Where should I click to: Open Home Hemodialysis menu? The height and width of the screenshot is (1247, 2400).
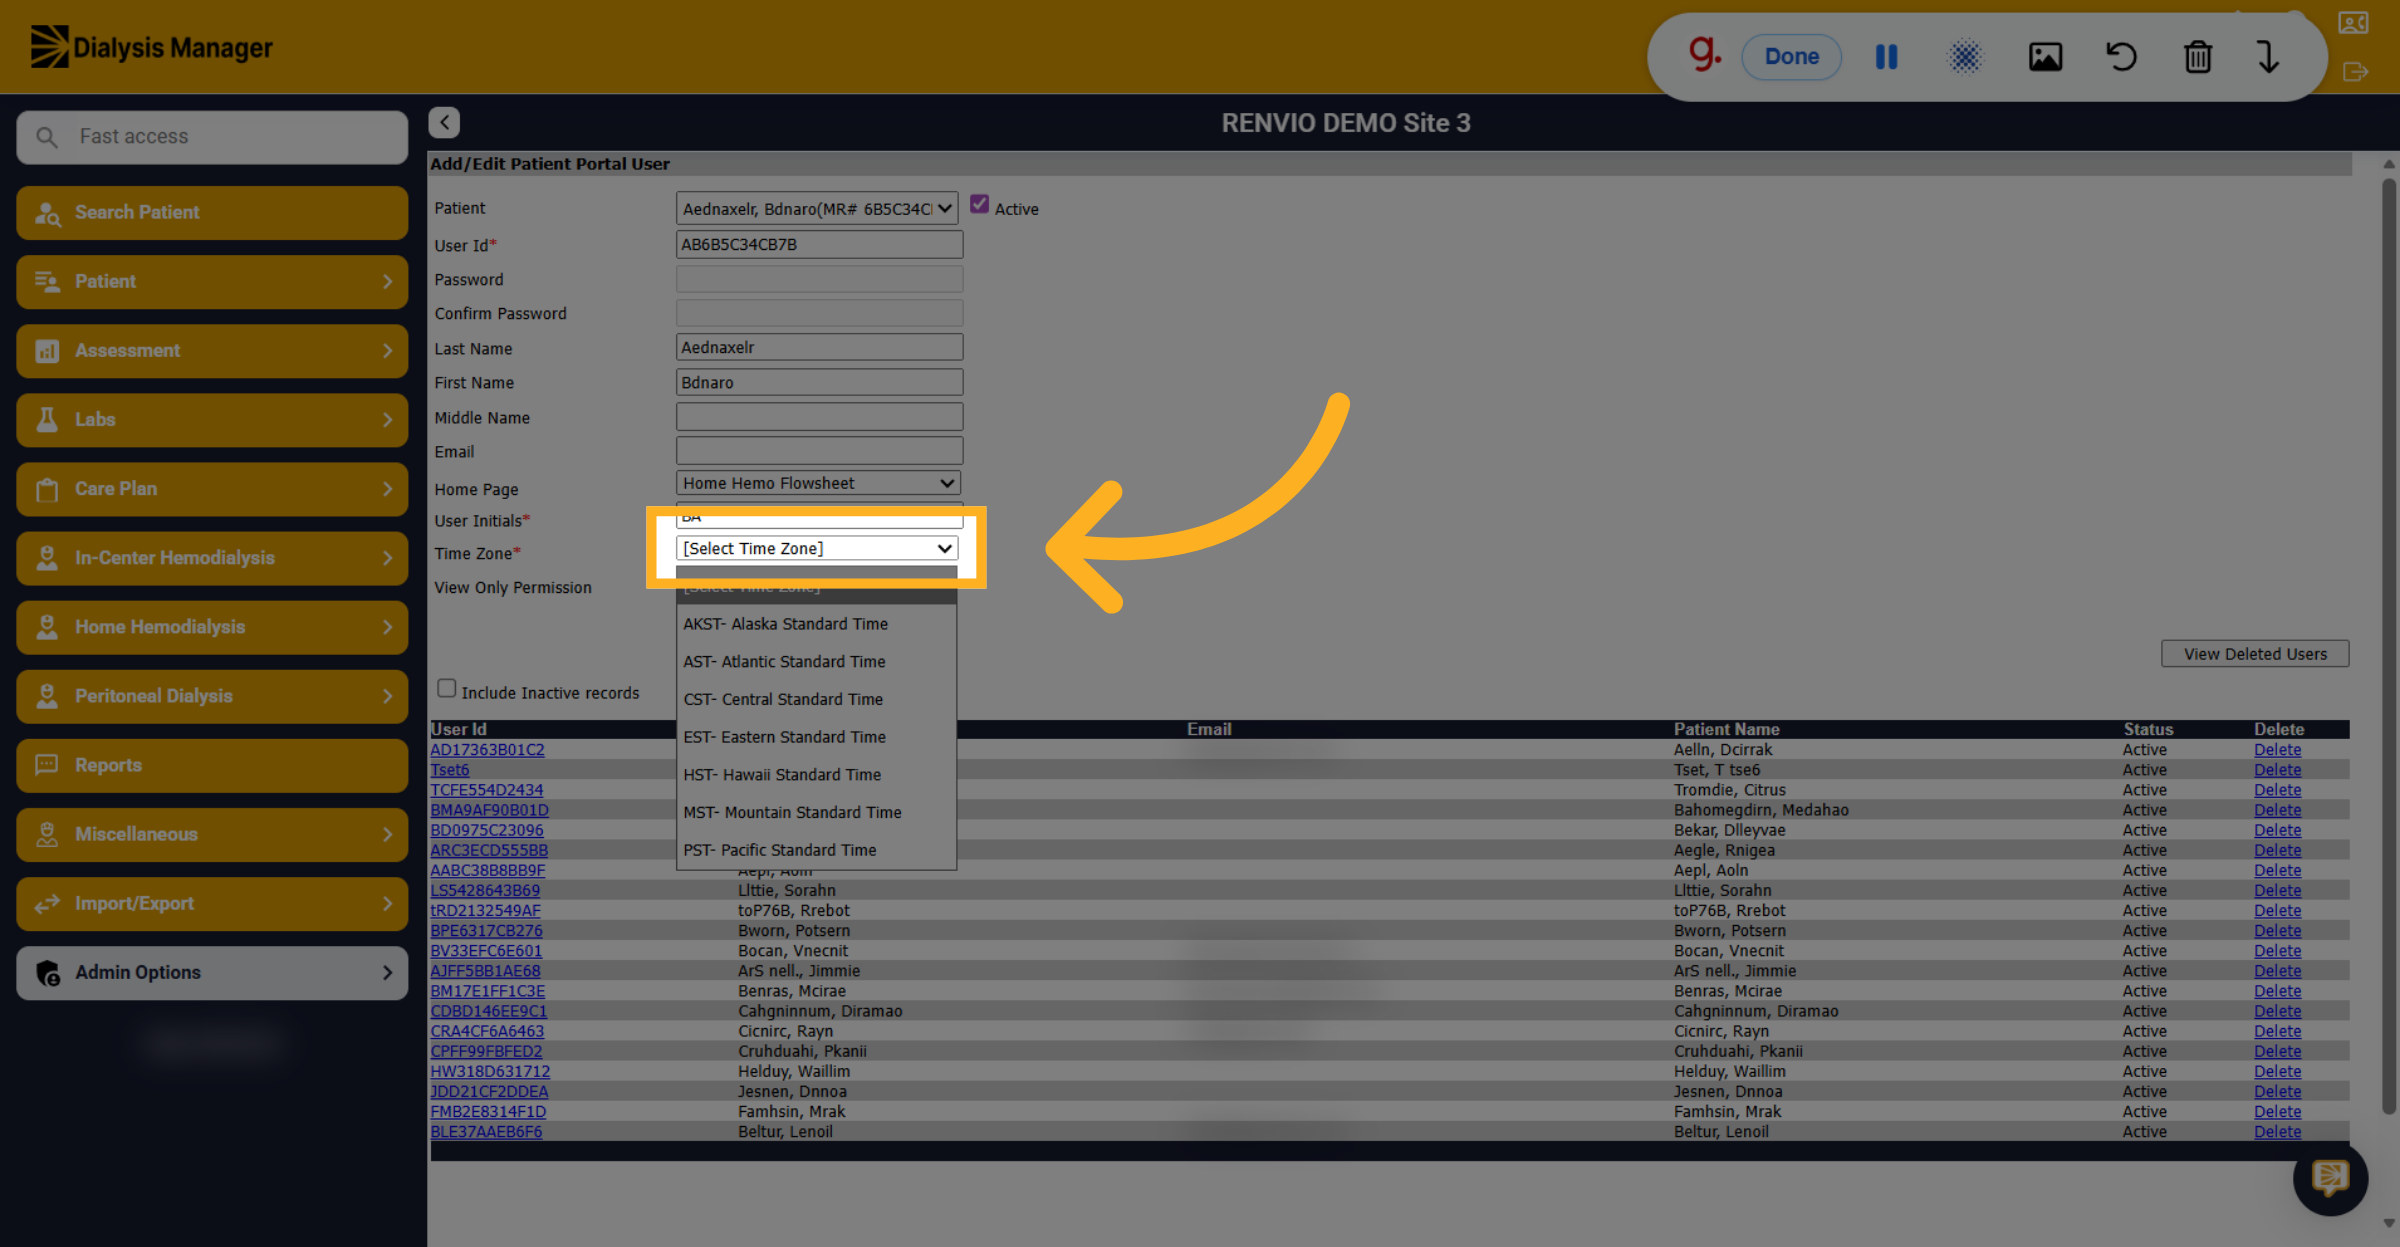tap(212, 627)
